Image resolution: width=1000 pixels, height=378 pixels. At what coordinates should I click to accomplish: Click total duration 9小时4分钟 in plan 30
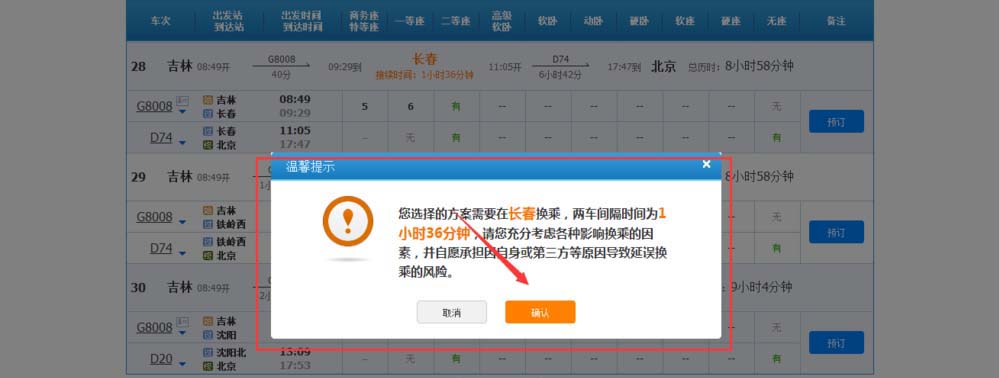[761, 287]
